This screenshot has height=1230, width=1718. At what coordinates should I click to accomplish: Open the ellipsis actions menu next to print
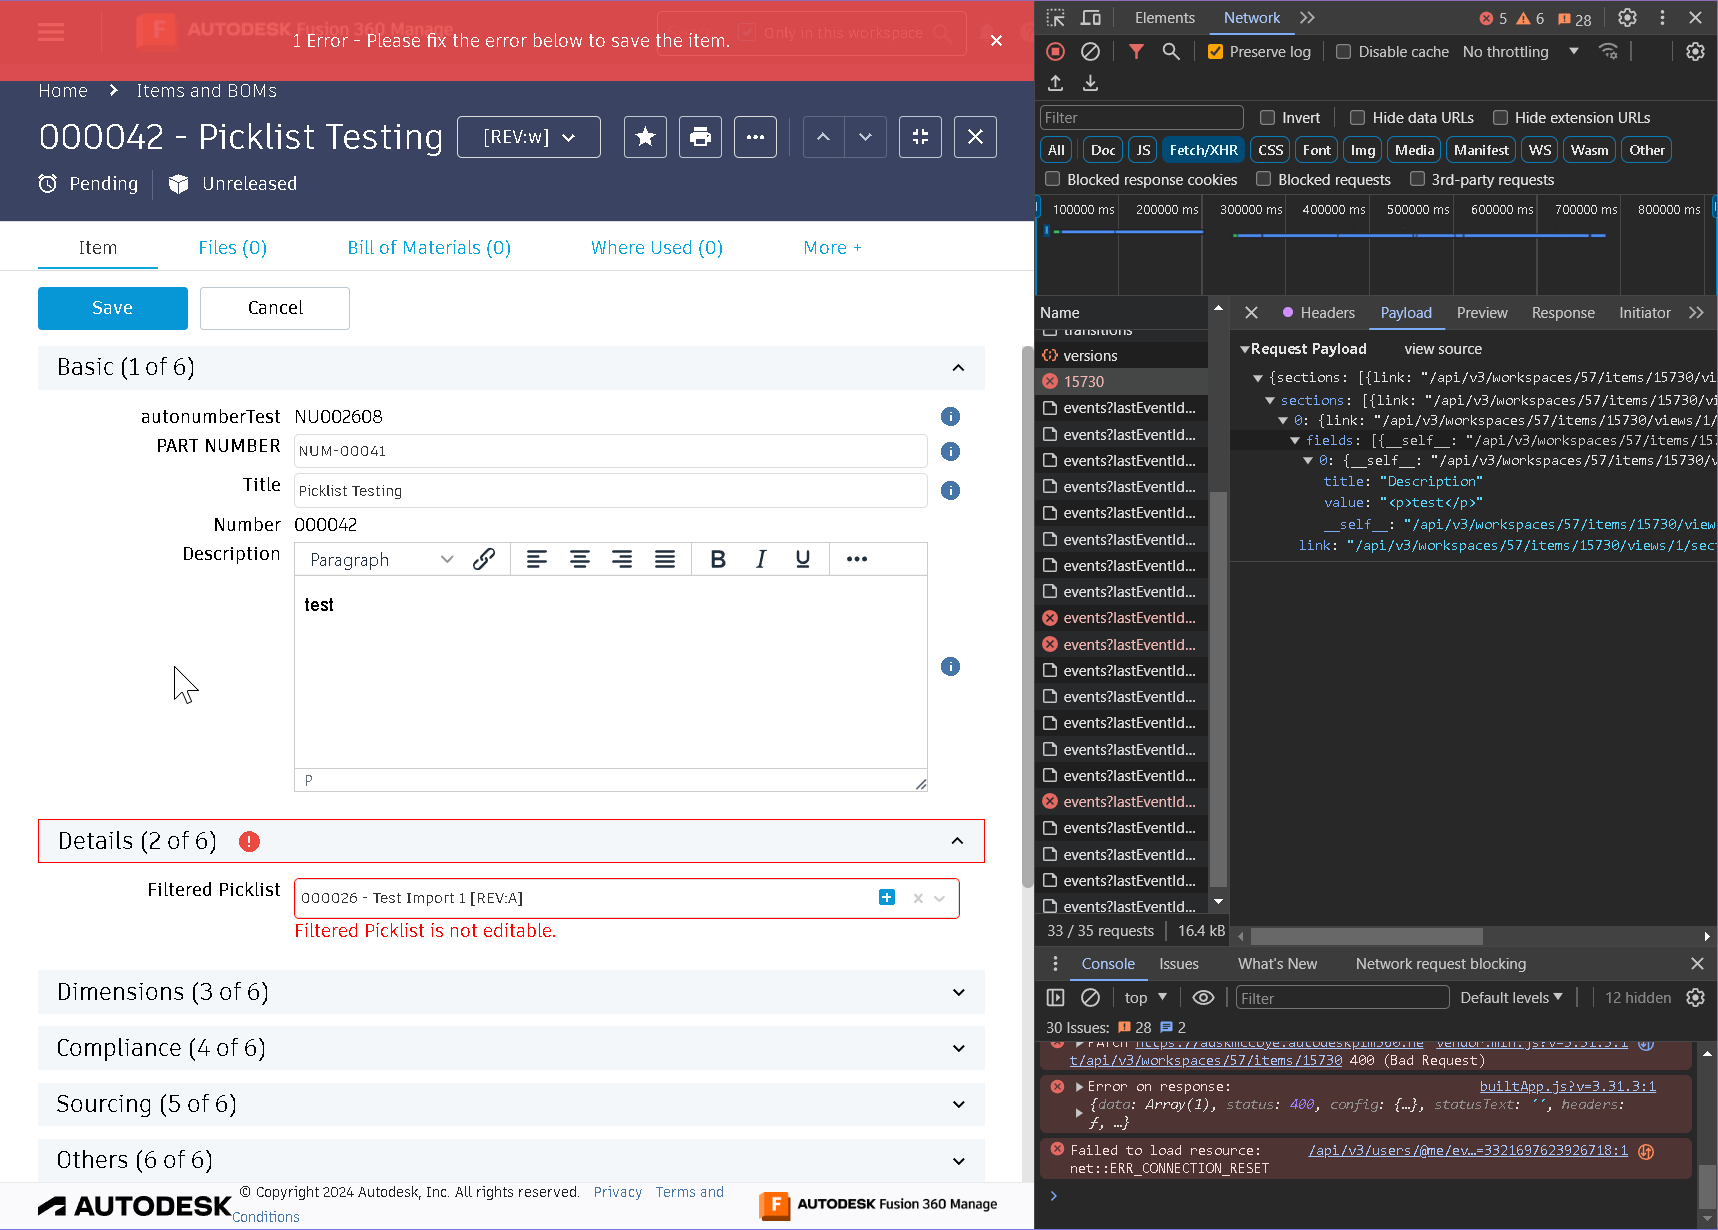pos(755,137)
